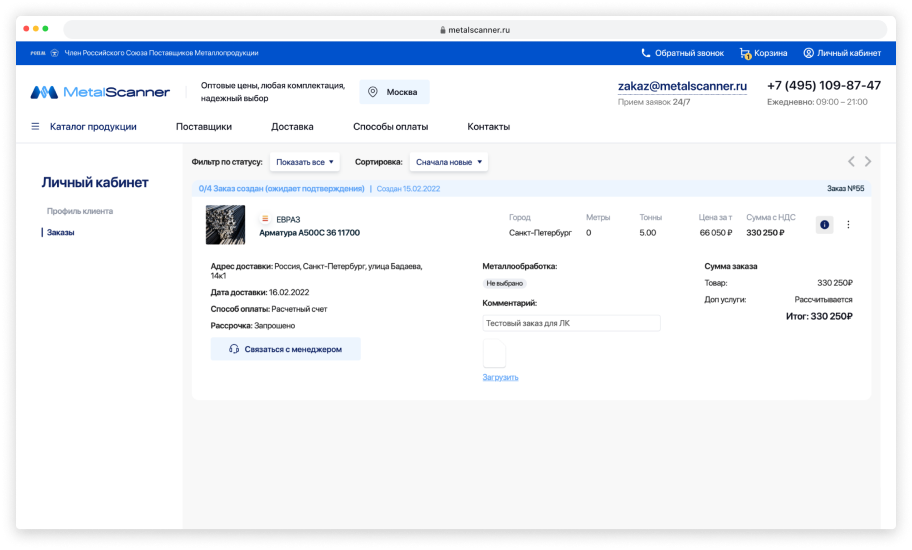912x550 pixels.
Task: Open the order info icon
Action: pyautogui.click(x=824, y=225)
